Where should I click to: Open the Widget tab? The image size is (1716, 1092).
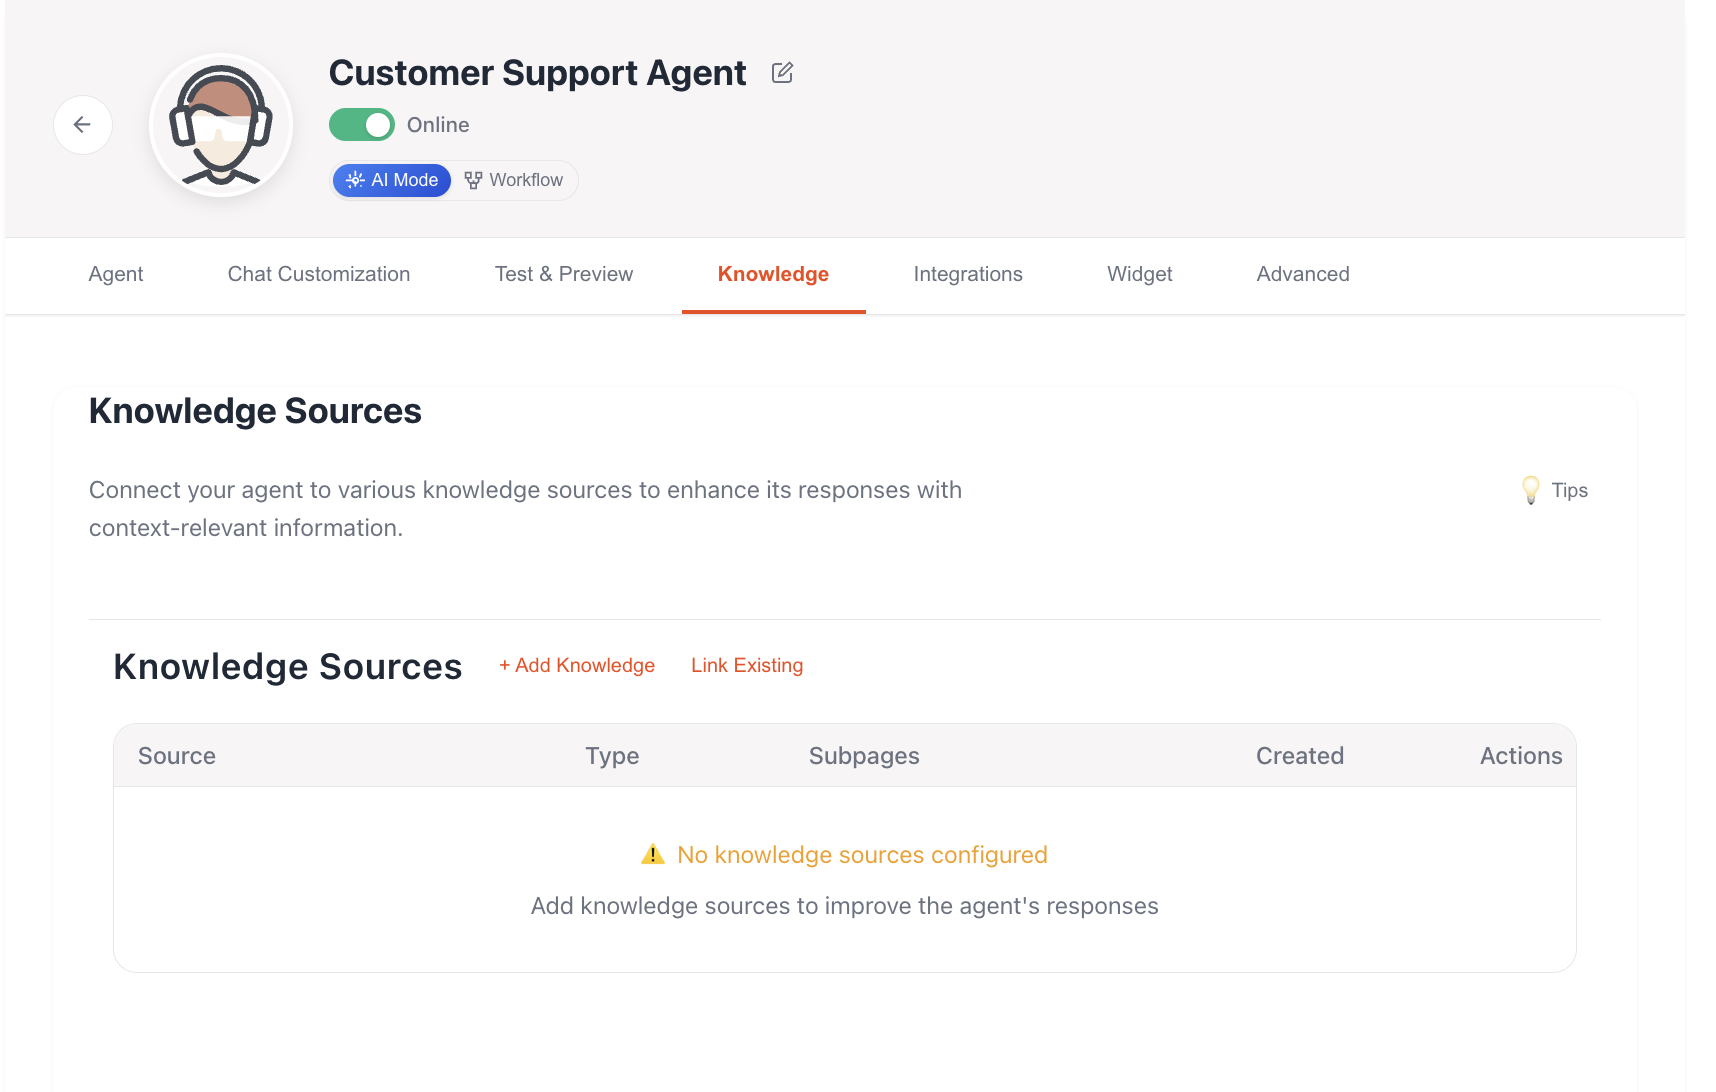pos(1139,274)
